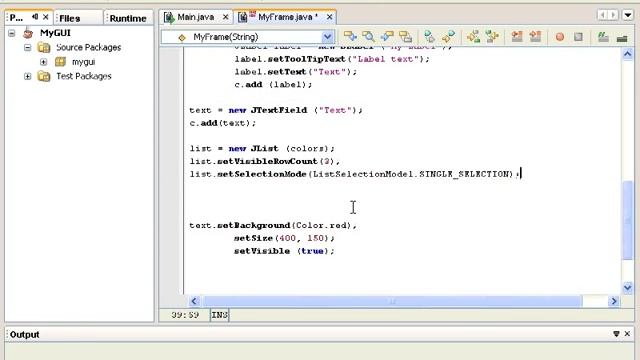Switch to the Files tab
Screen dimensions: 640x360
coord(70,18)
